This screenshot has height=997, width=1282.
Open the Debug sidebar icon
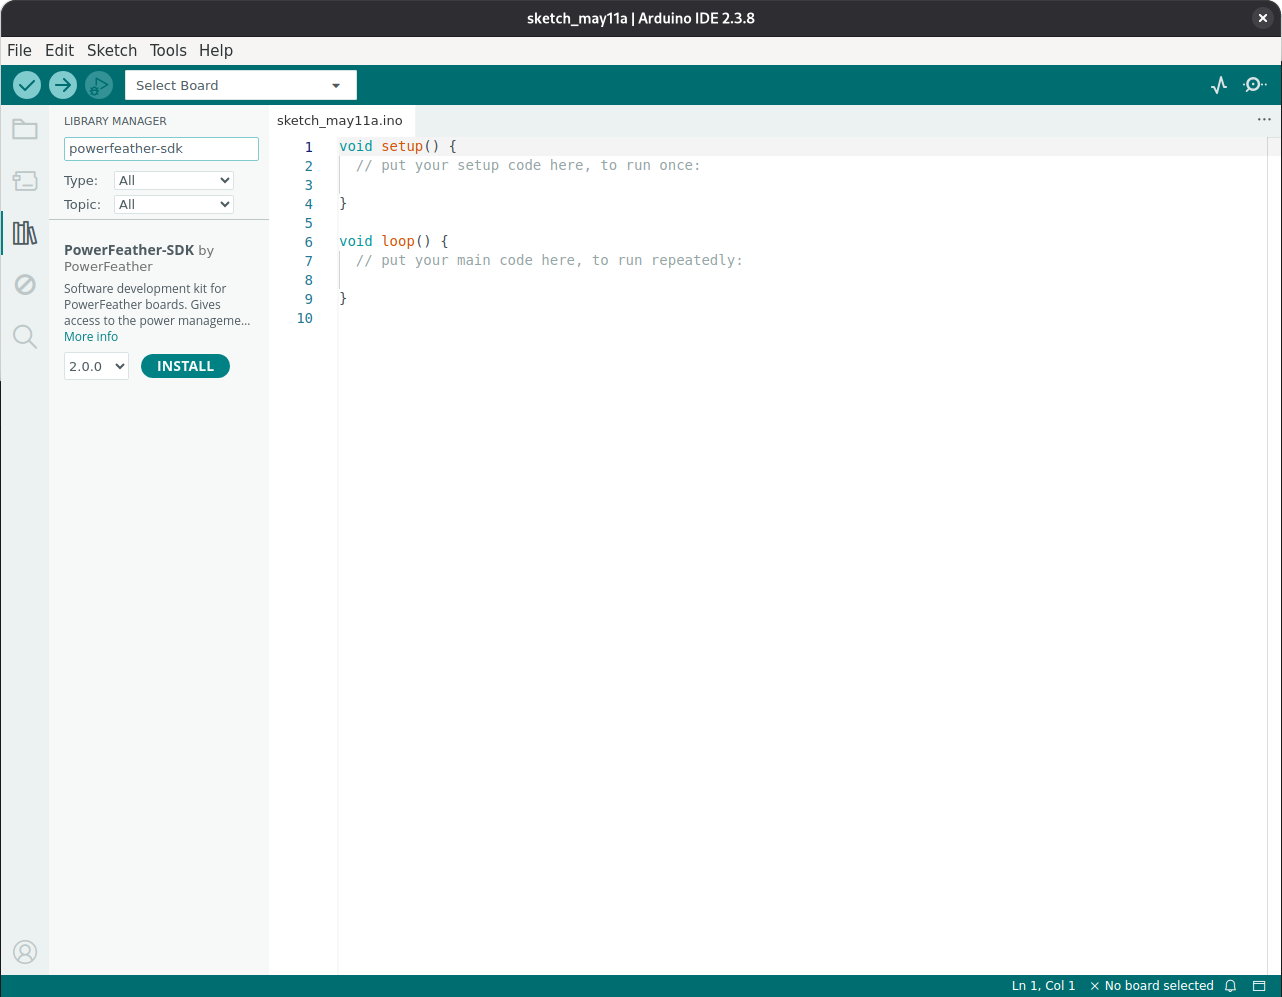pos(25,285)
